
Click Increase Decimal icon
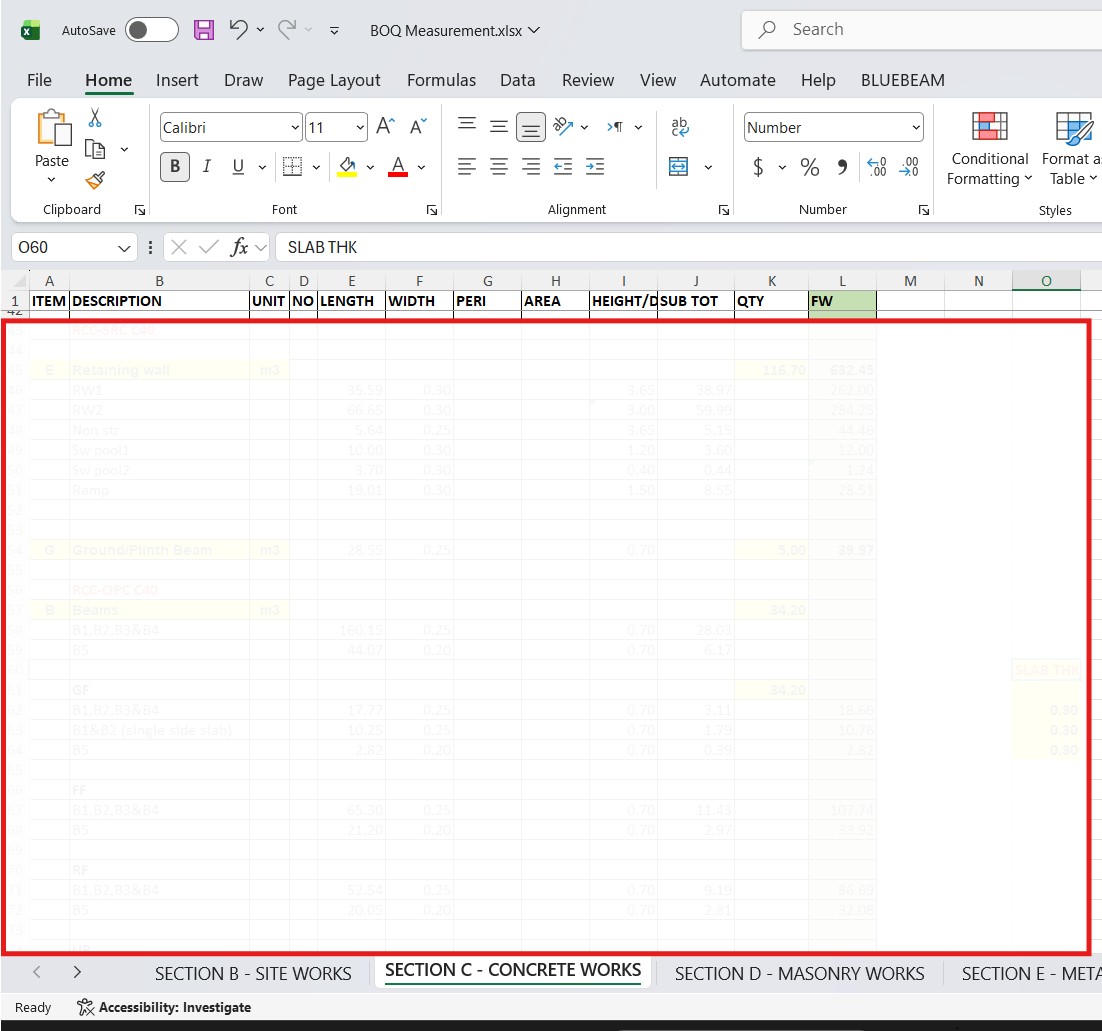click(x=877, y=167)
